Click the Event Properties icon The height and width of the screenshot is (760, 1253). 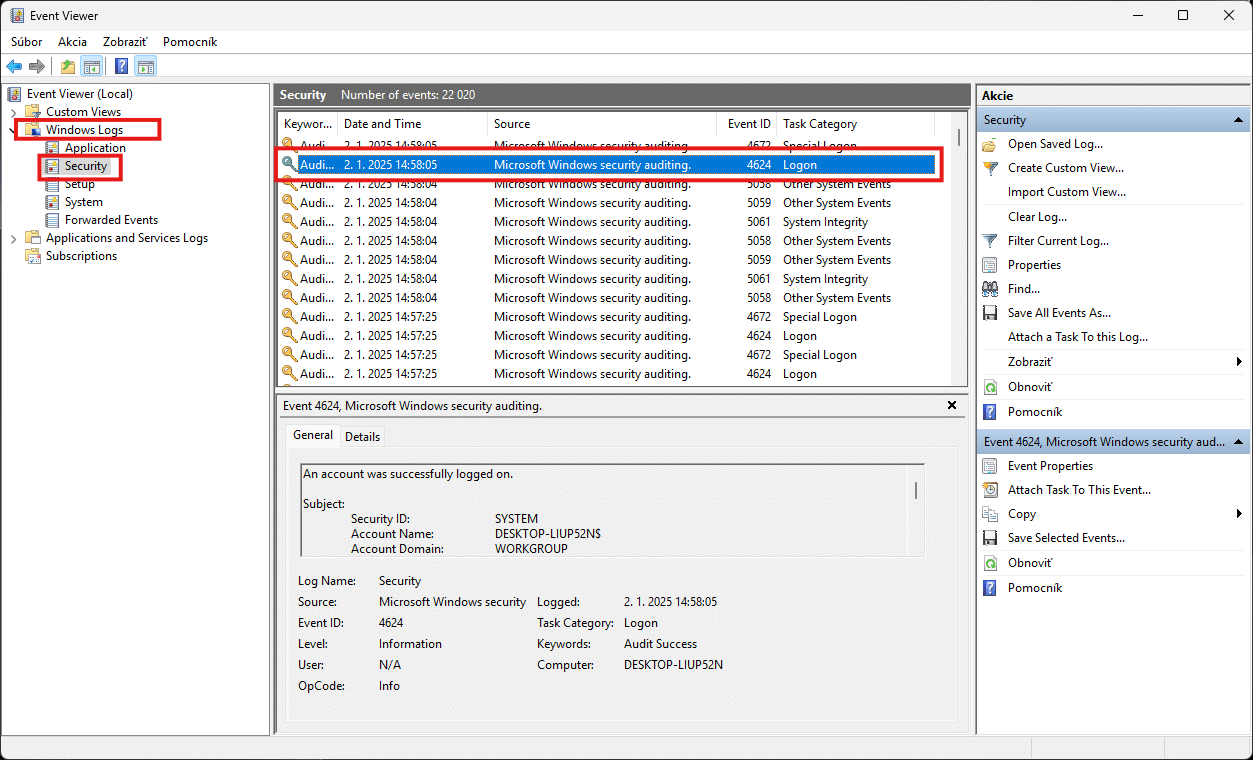[990, 466]
